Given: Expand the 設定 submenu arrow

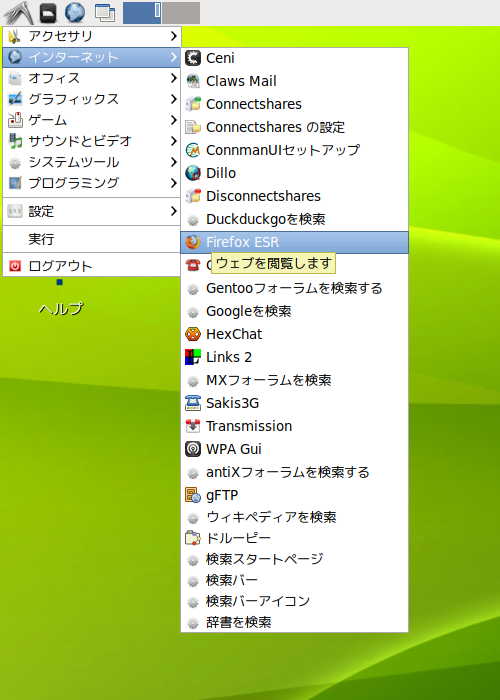Looking at the screenshot, I should pyautogui.click(x=174, y=211).
